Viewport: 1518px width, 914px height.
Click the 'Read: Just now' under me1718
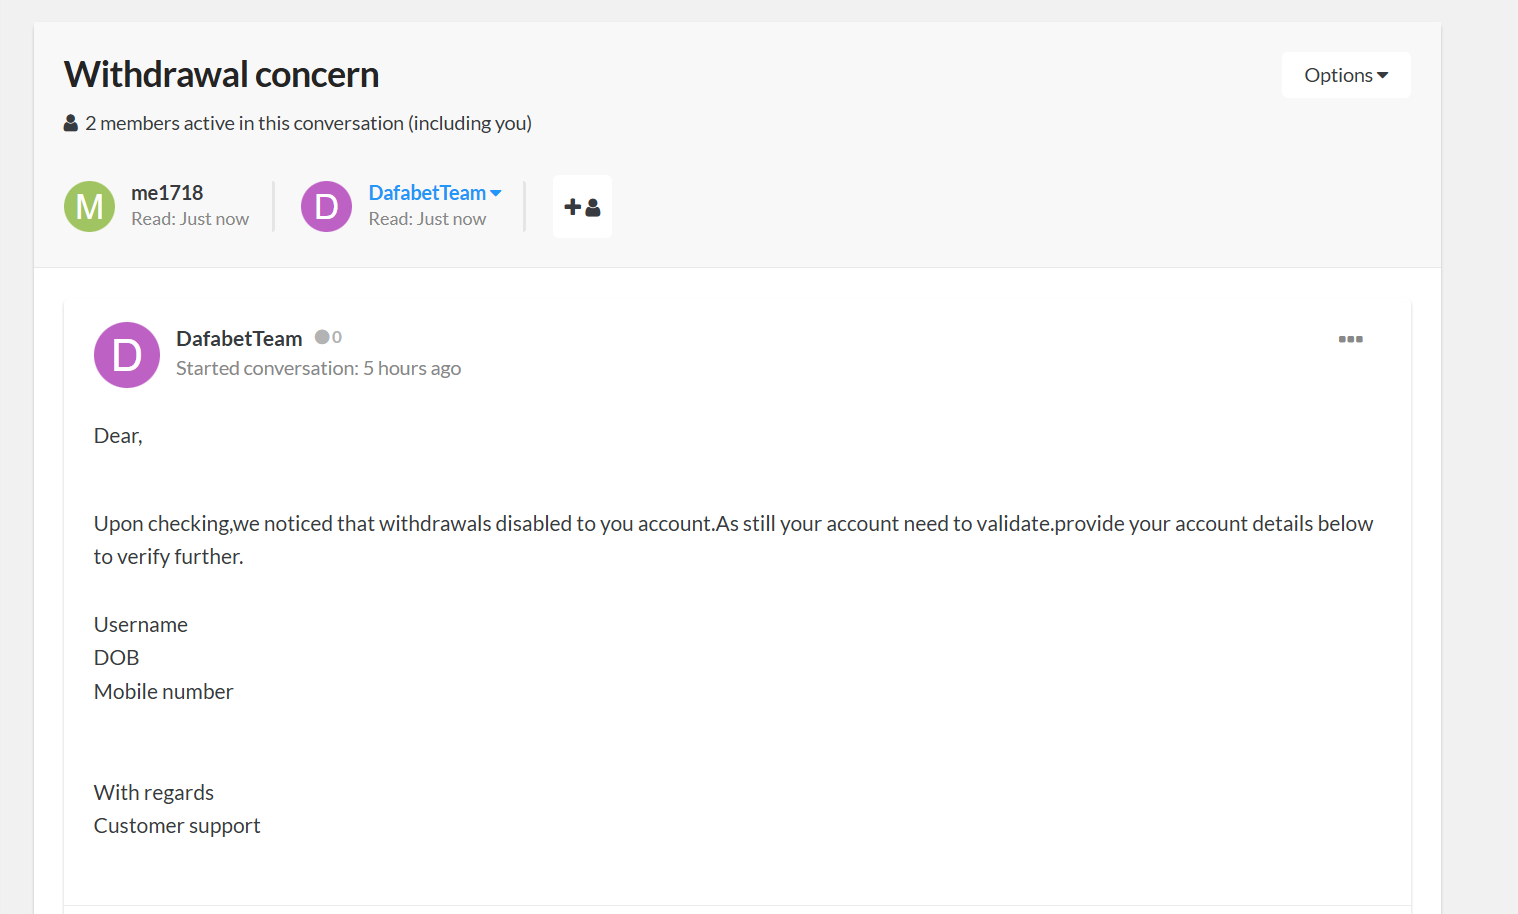190,219
